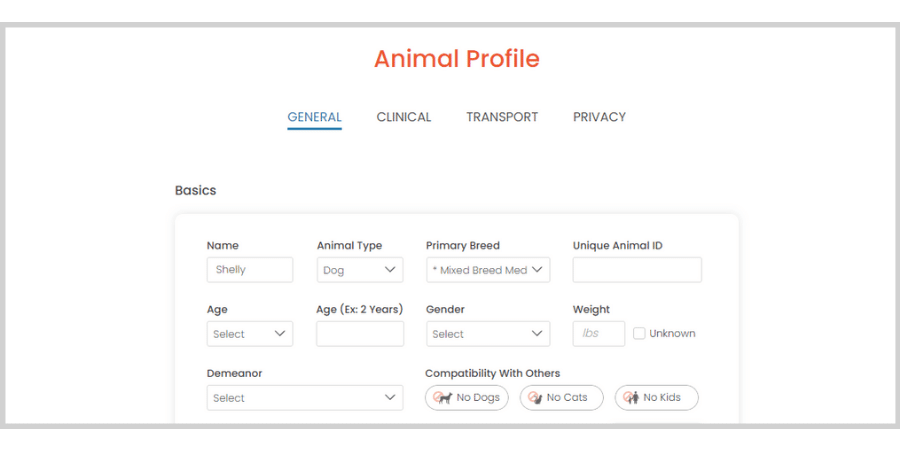Expand the Gender dropdown
The image size is (900, 472).
[488, 334]
